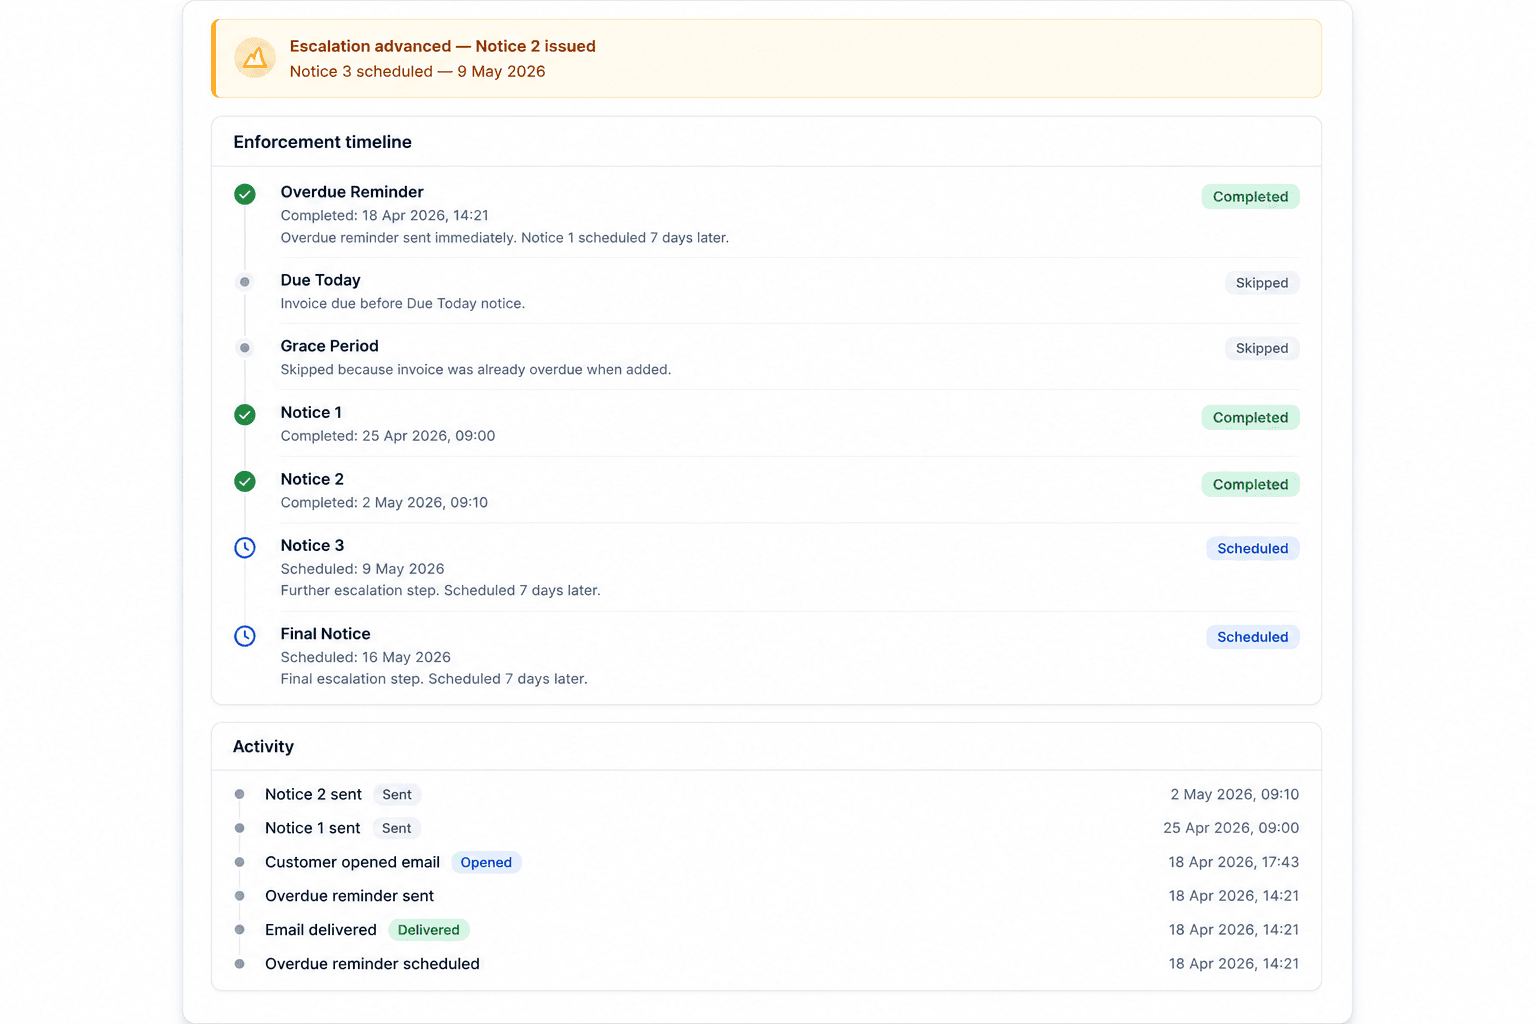
Task: Click the bullet dot beside 'Customer opened email'
Action: coord(239,862)
